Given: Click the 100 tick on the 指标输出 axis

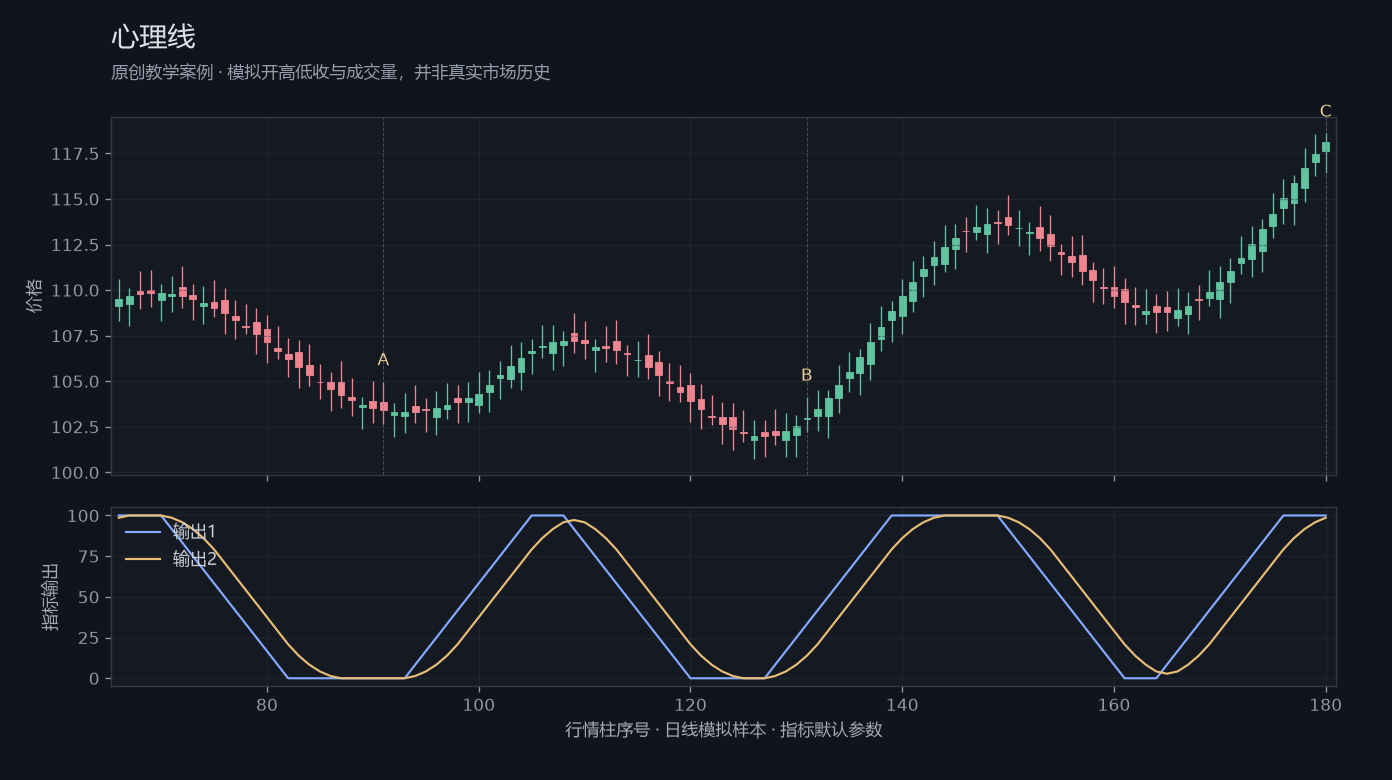Looking at the screenshot, I should [x=83, y=516].
